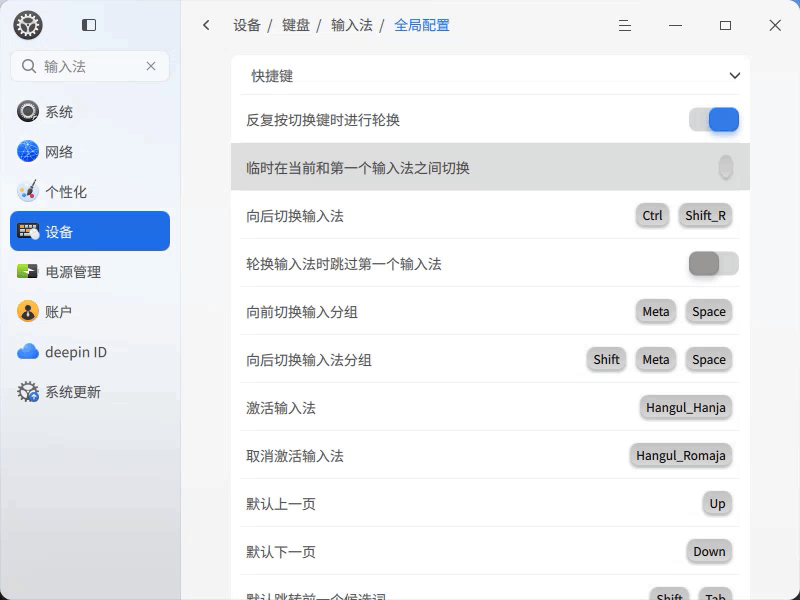The width and height of the screenshot is (800, 600).
Task: Open 系统更新 page
Action: [90, 391]
